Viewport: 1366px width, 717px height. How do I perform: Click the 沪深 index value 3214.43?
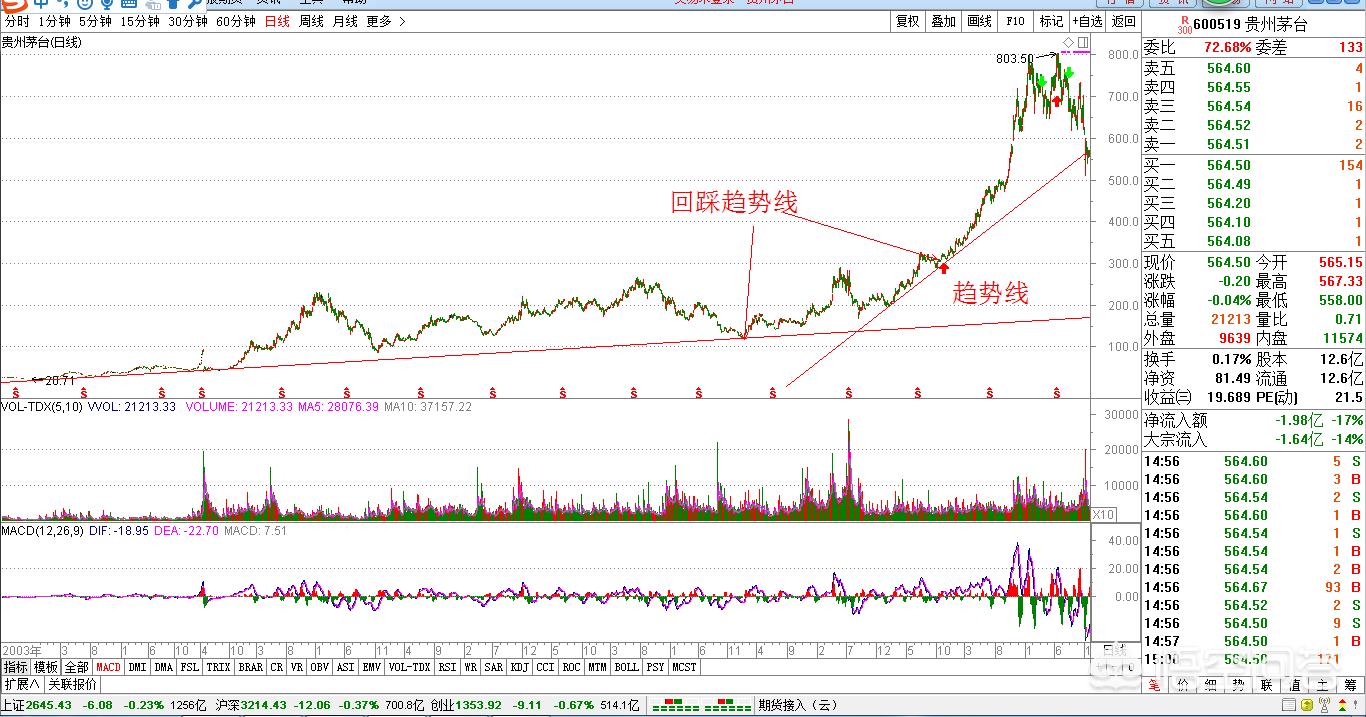click(266, 706)
